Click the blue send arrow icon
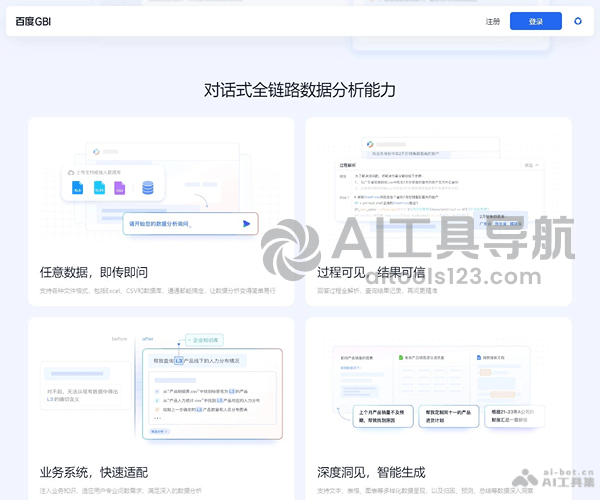The width and height of the screenshot is (600, 500). [x=246, y=223]
